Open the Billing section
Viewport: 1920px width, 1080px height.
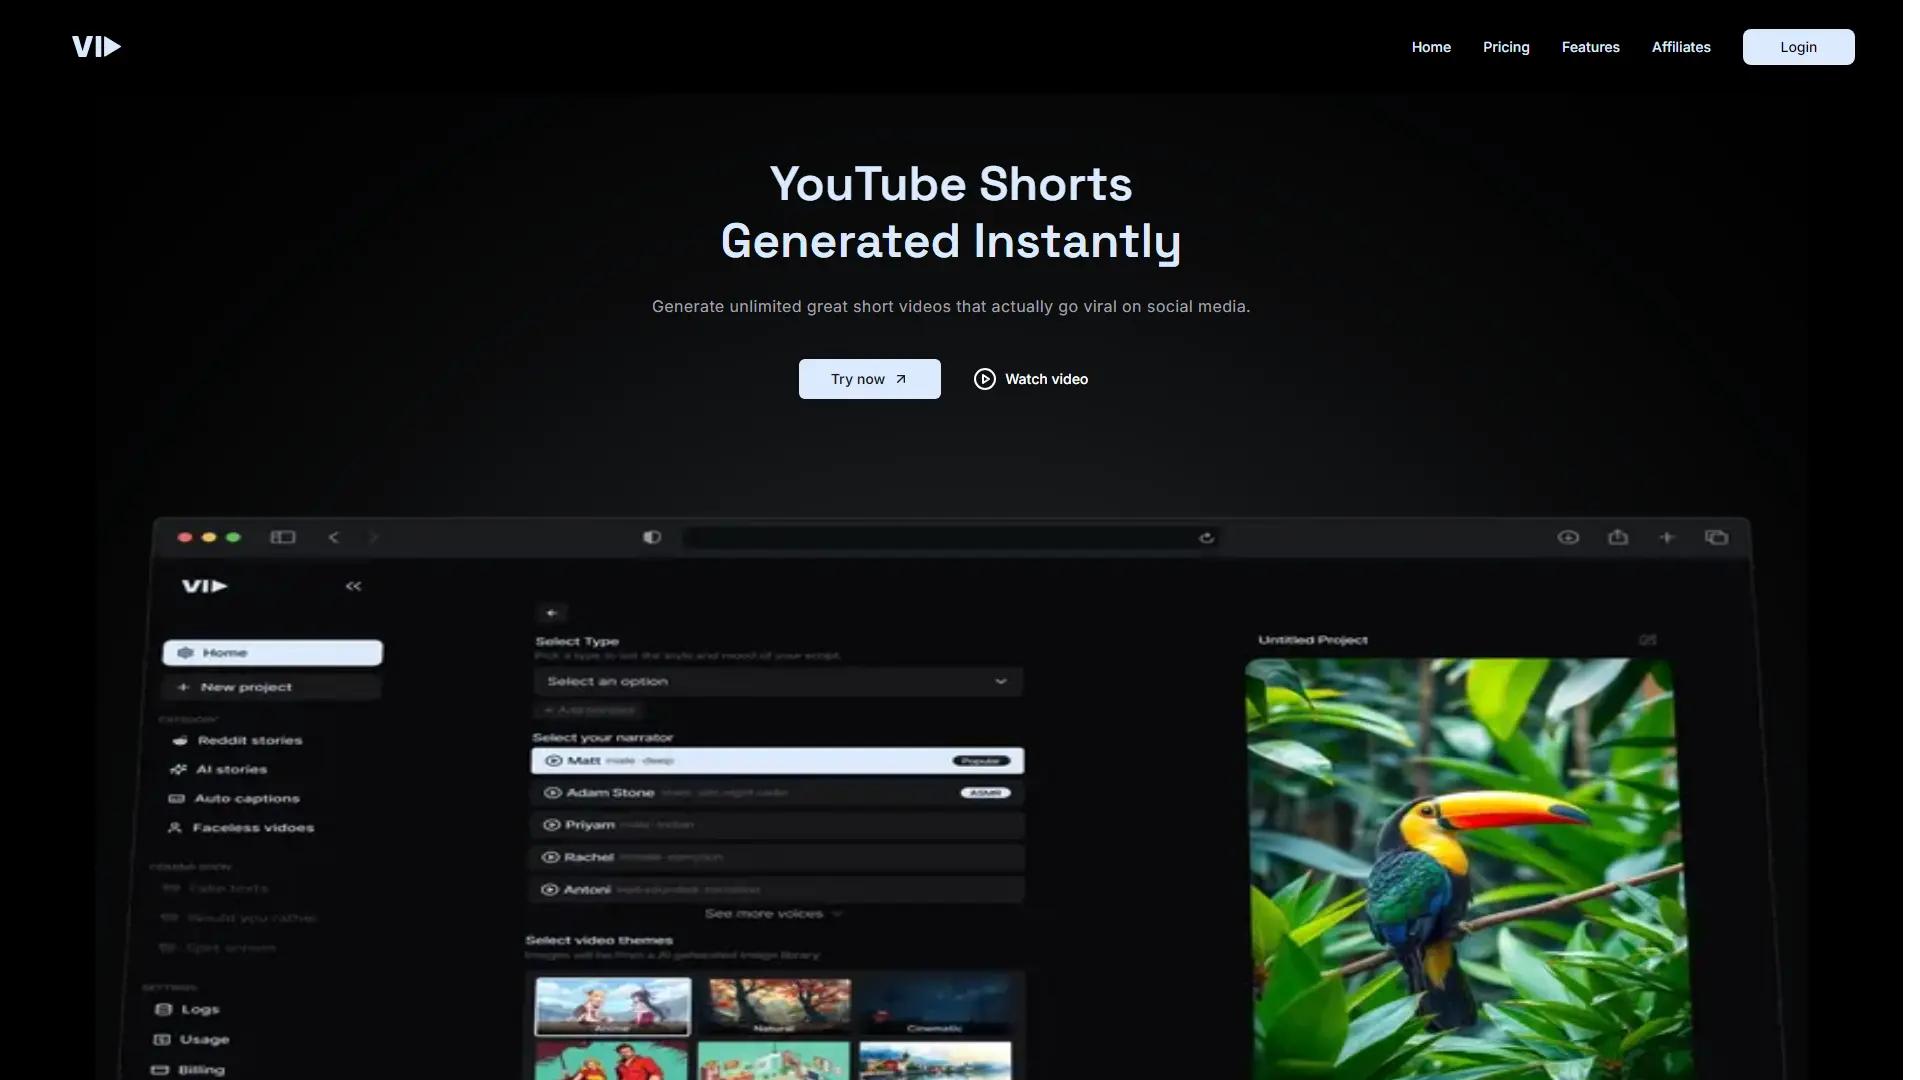[200, 1069]
